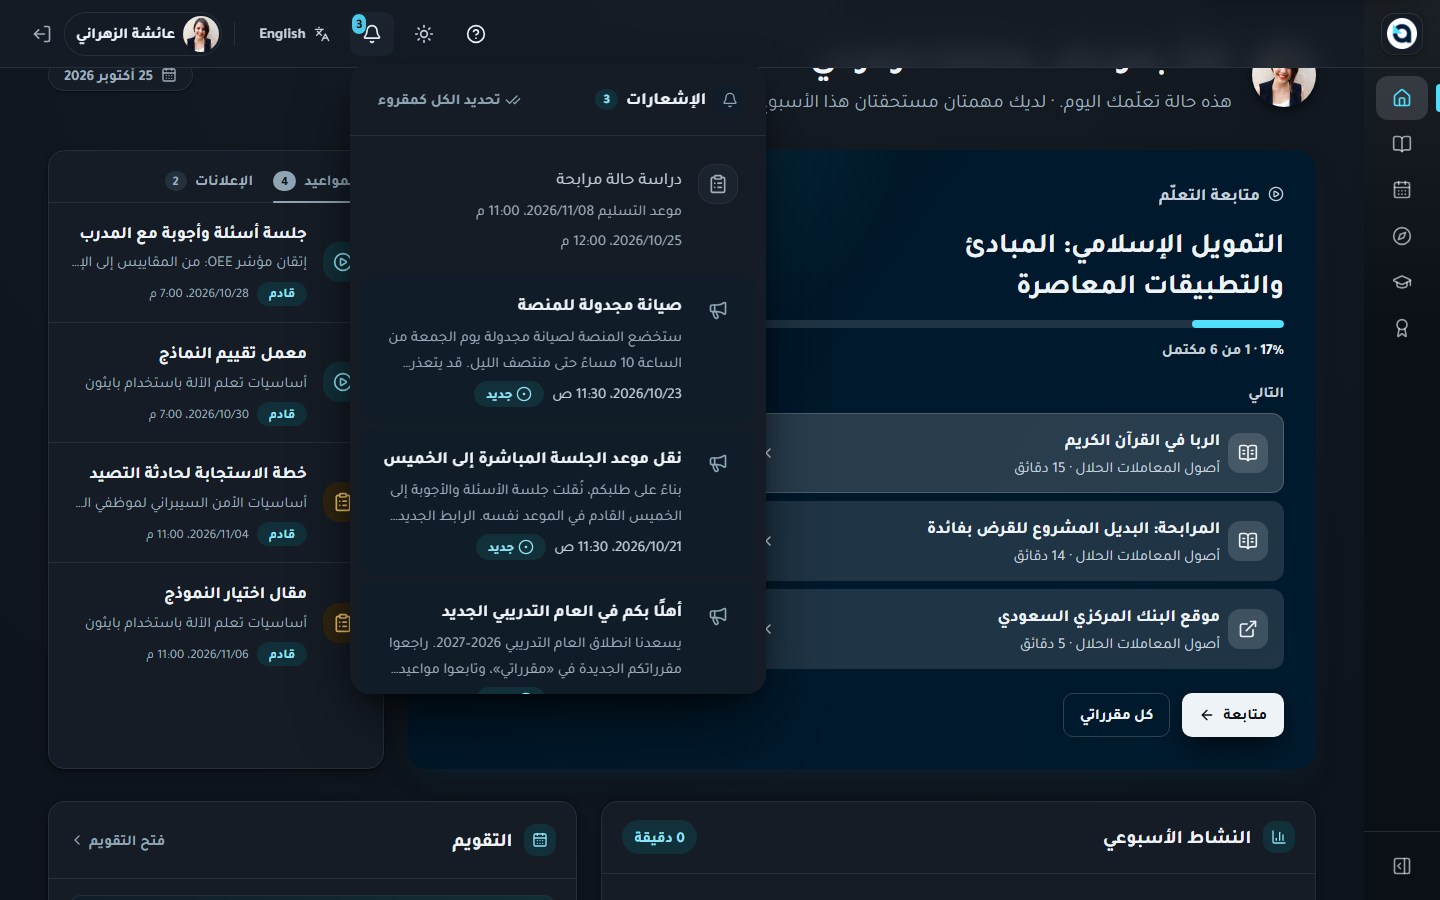This screenshot has height=900, width=1440.
Task: Open دراسة حالة مرابحة notification
Action: coord(558,209)
